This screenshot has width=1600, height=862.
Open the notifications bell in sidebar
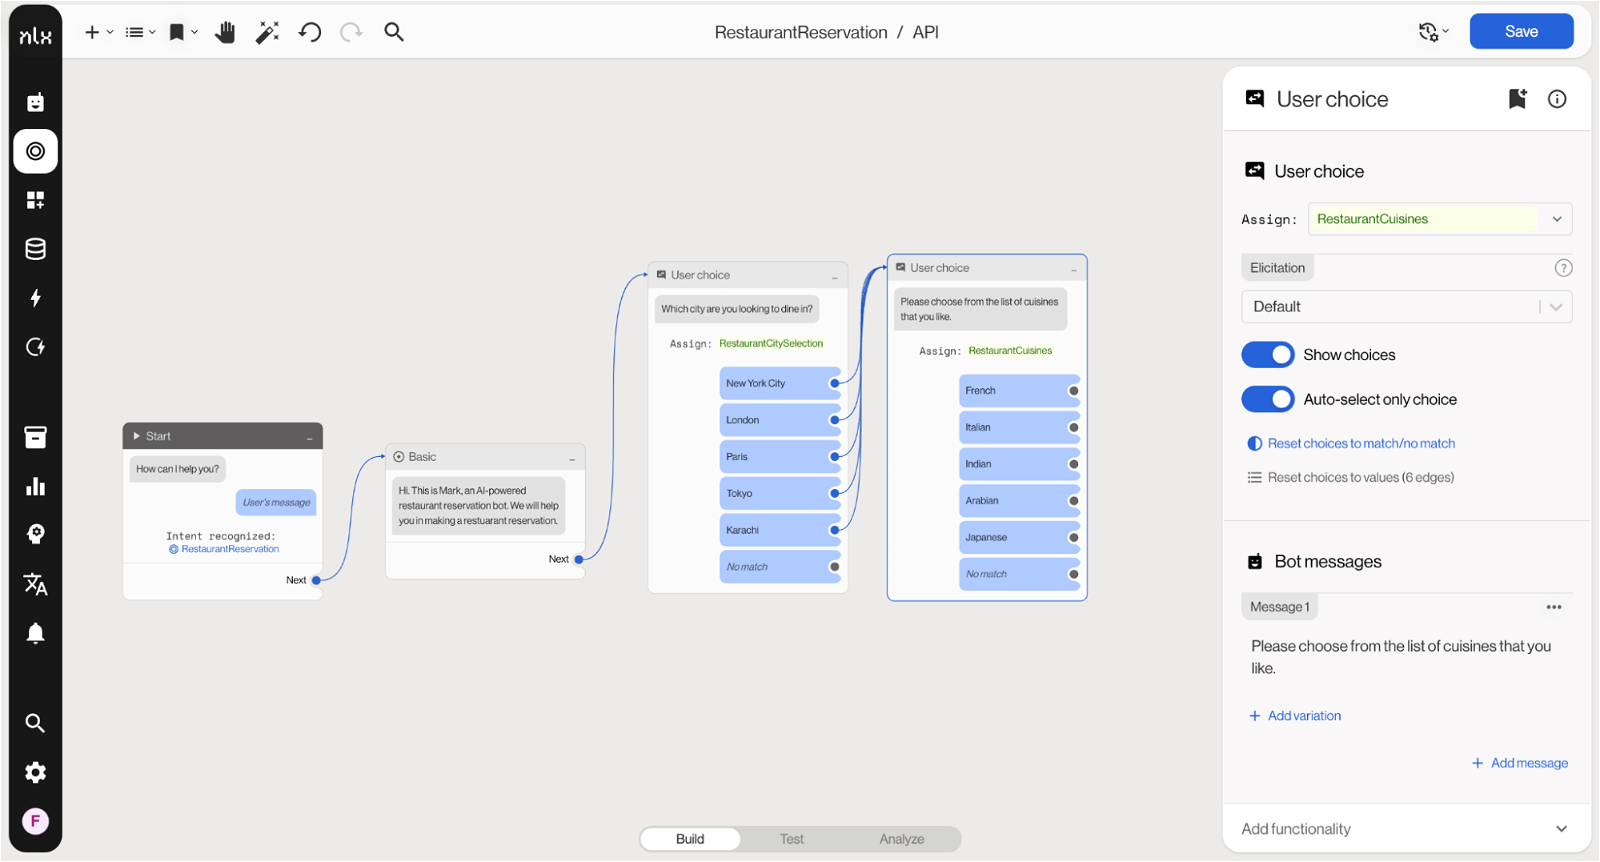click(35, 633)
